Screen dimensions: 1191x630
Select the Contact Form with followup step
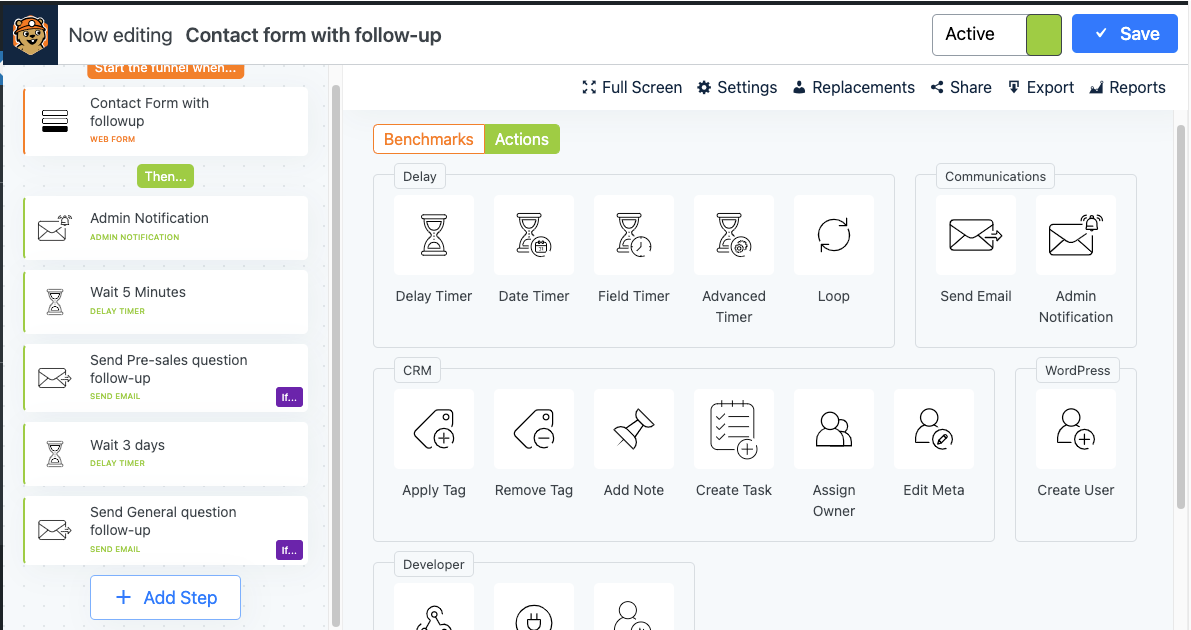coord(166,121)
